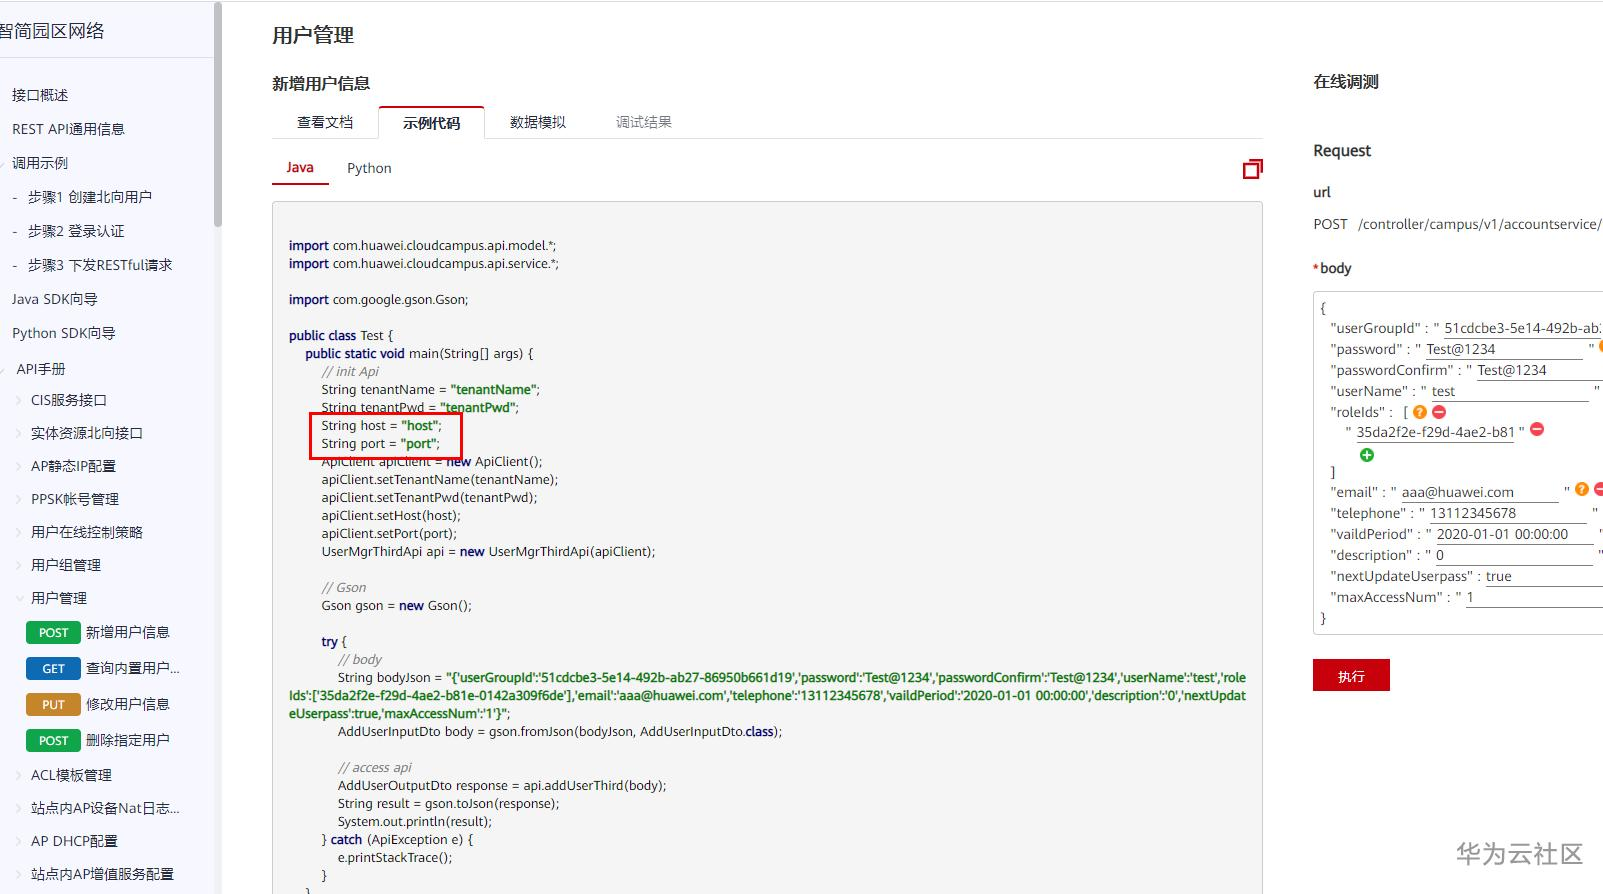The height and width of the screenshot is (894, 1603).
Task: Click the password field containing Test@1234
Action: [x=1503, y=350]
